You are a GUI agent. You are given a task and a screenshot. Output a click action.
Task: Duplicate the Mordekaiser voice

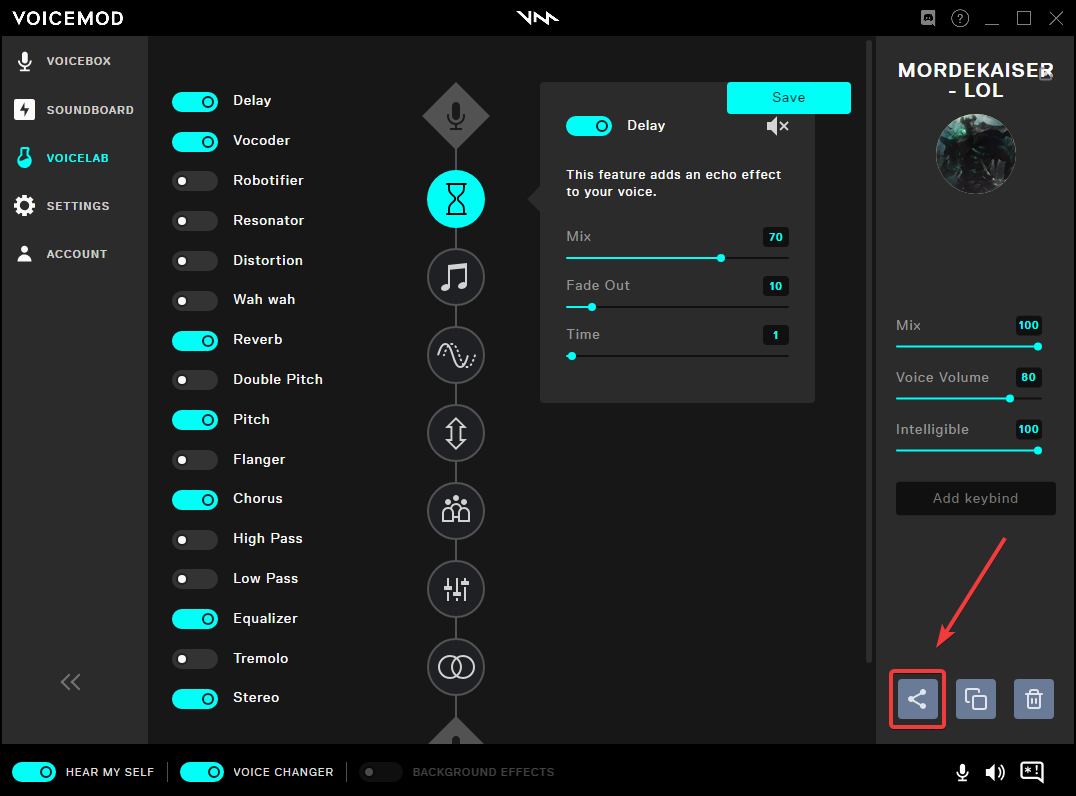tap(976, 699)
